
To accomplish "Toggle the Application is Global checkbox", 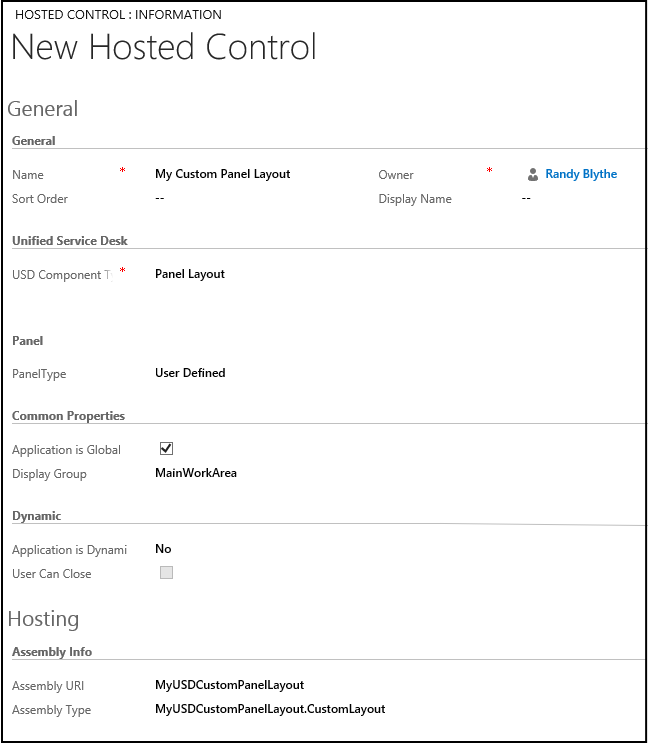I will pyautogui.click(x=167, y=448).
